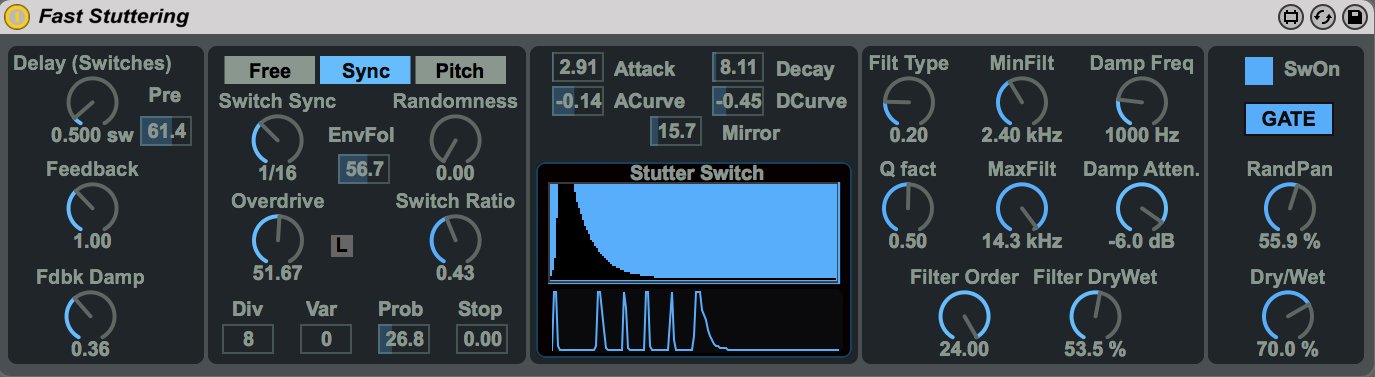
Task: Save the preset with the disk icon
Action: [x=1355, y=17]
